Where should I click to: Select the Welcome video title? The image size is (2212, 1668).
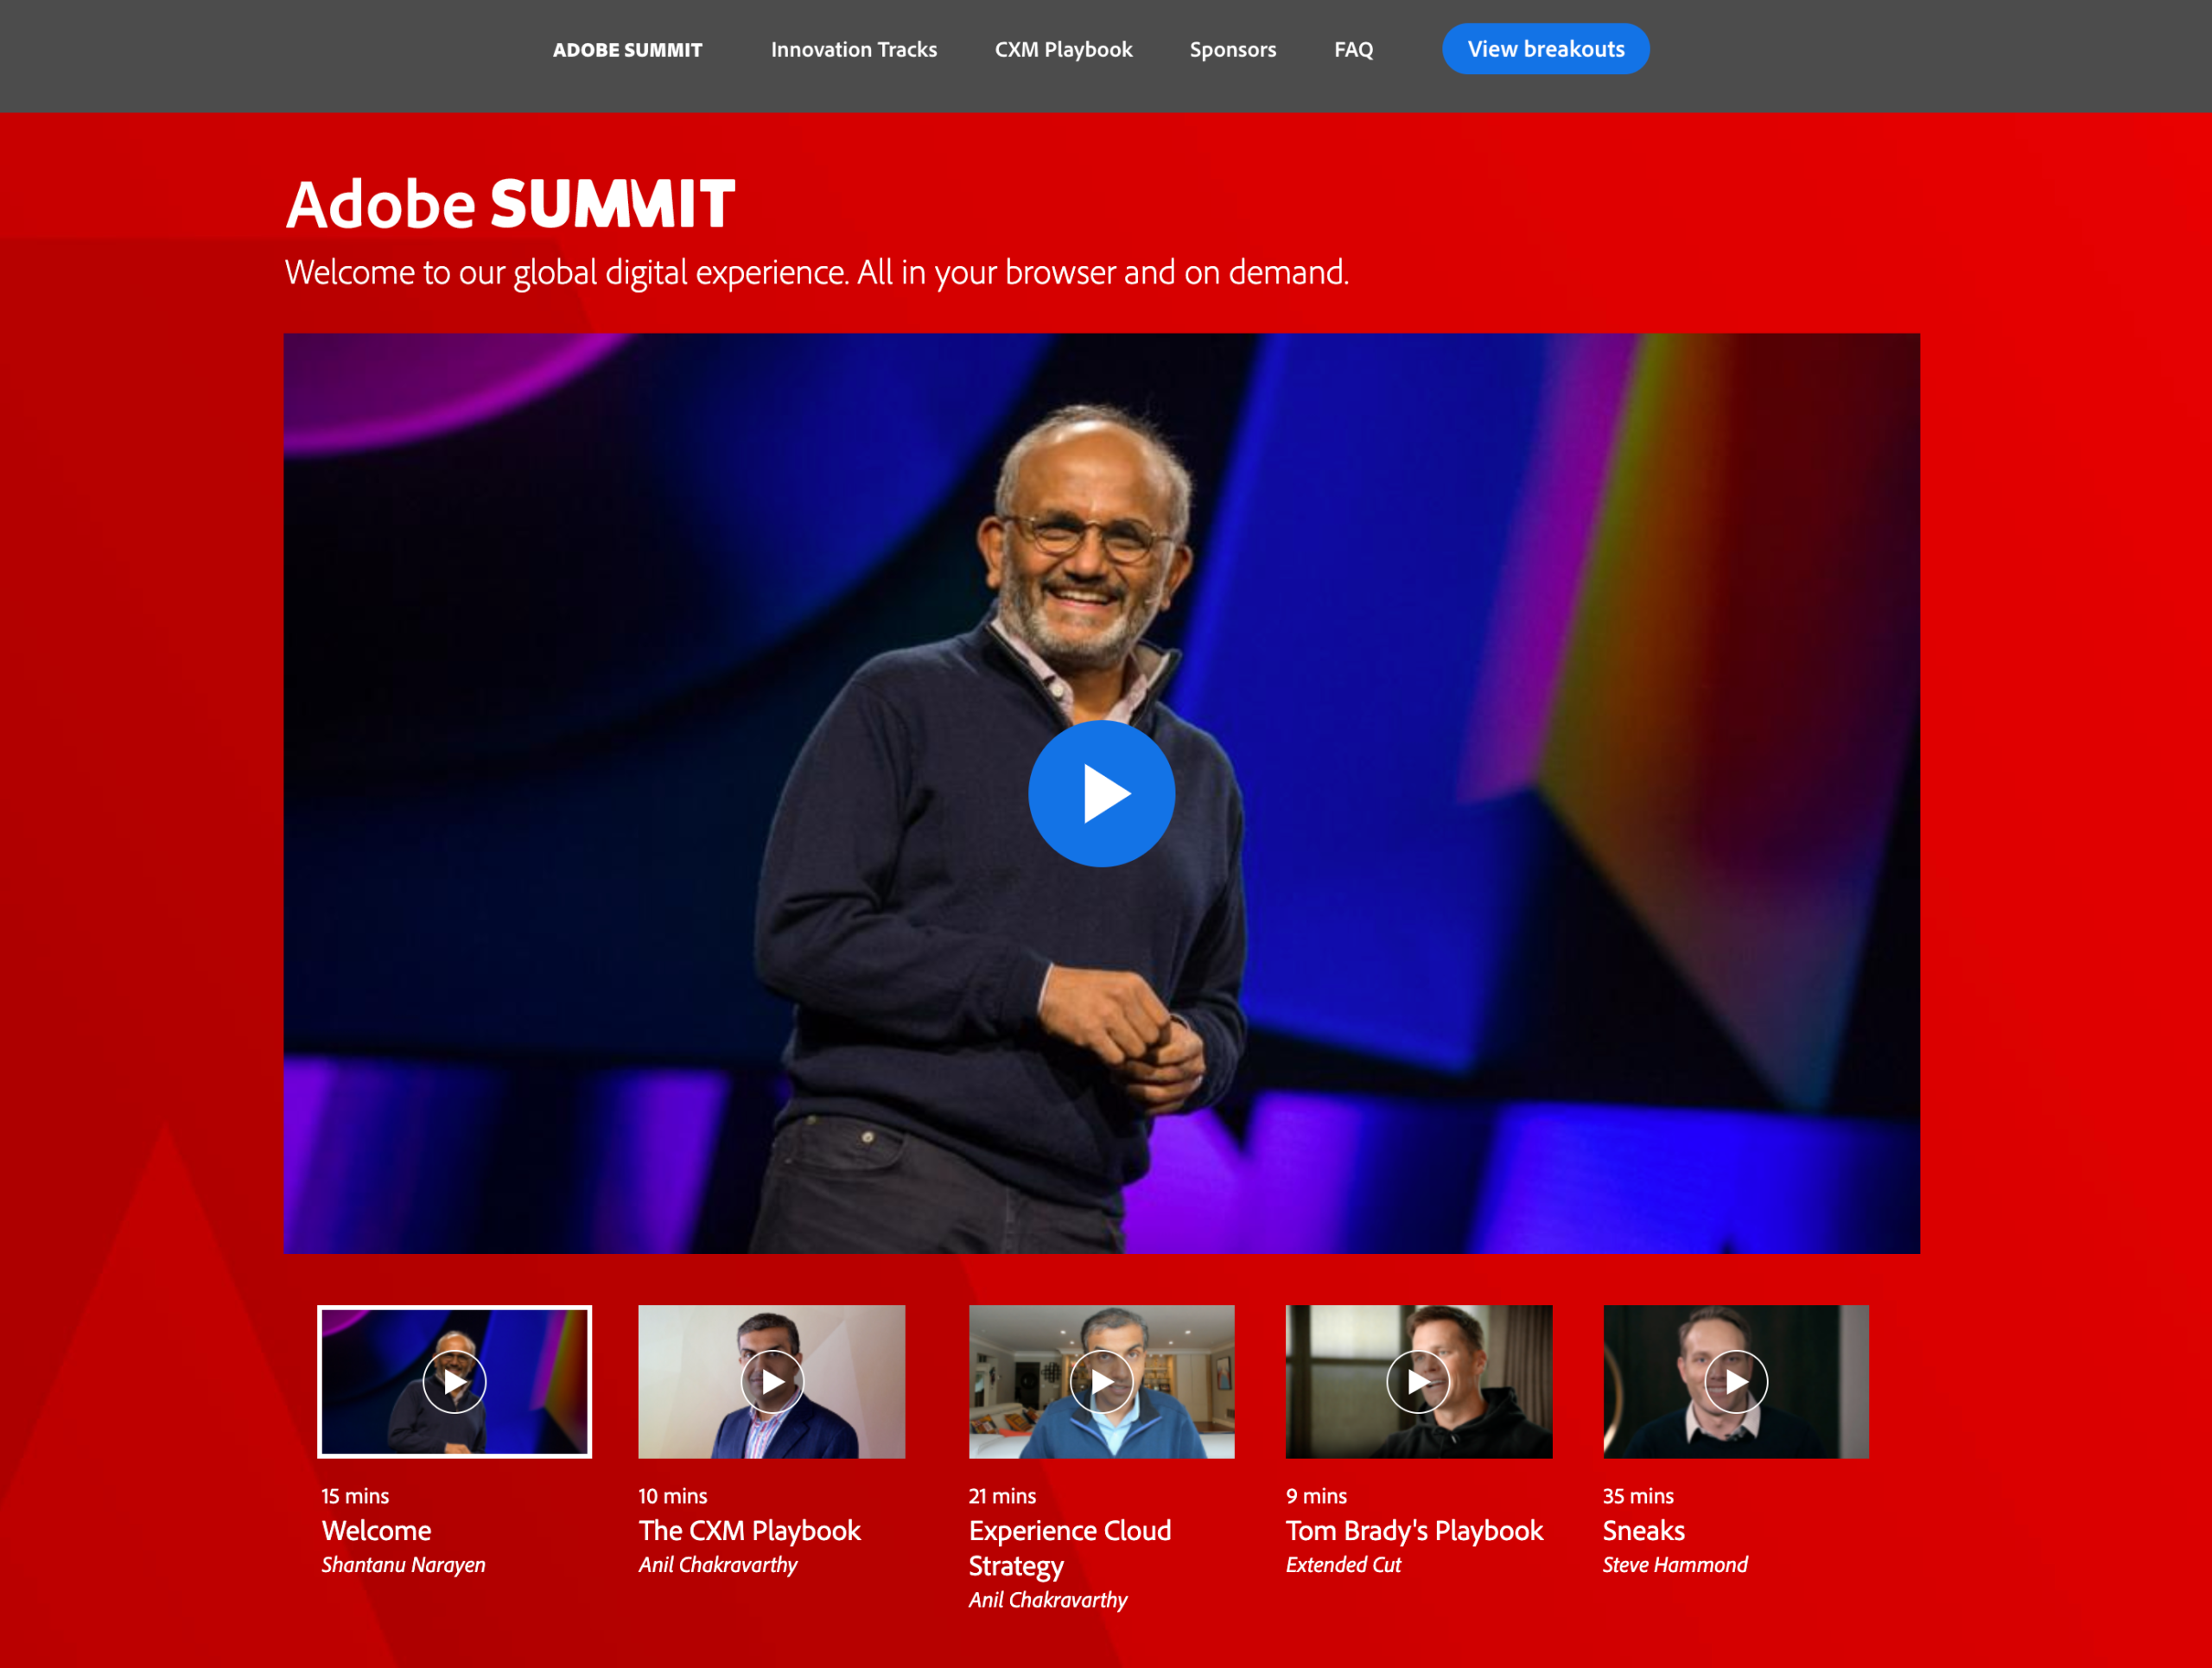coord(376,1530)
